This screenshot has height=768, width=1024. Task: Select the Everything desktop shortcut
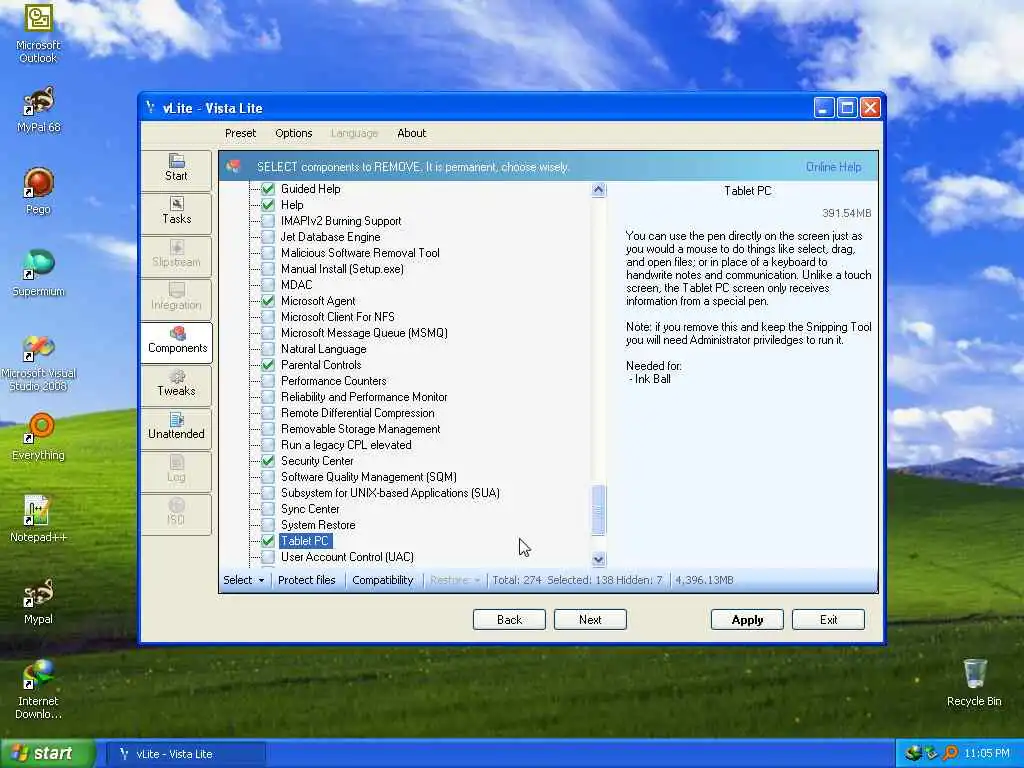pos(38,436)
